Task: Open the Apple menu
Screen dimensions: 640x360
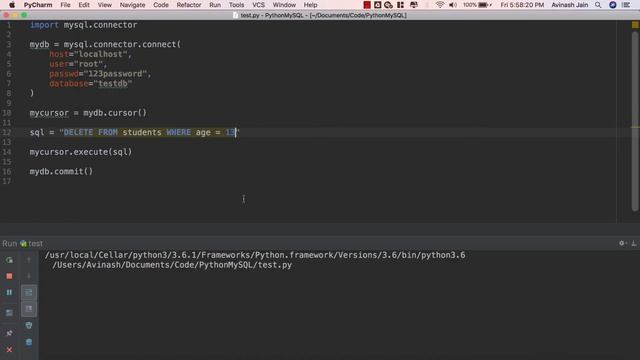Action: (12, 5)
